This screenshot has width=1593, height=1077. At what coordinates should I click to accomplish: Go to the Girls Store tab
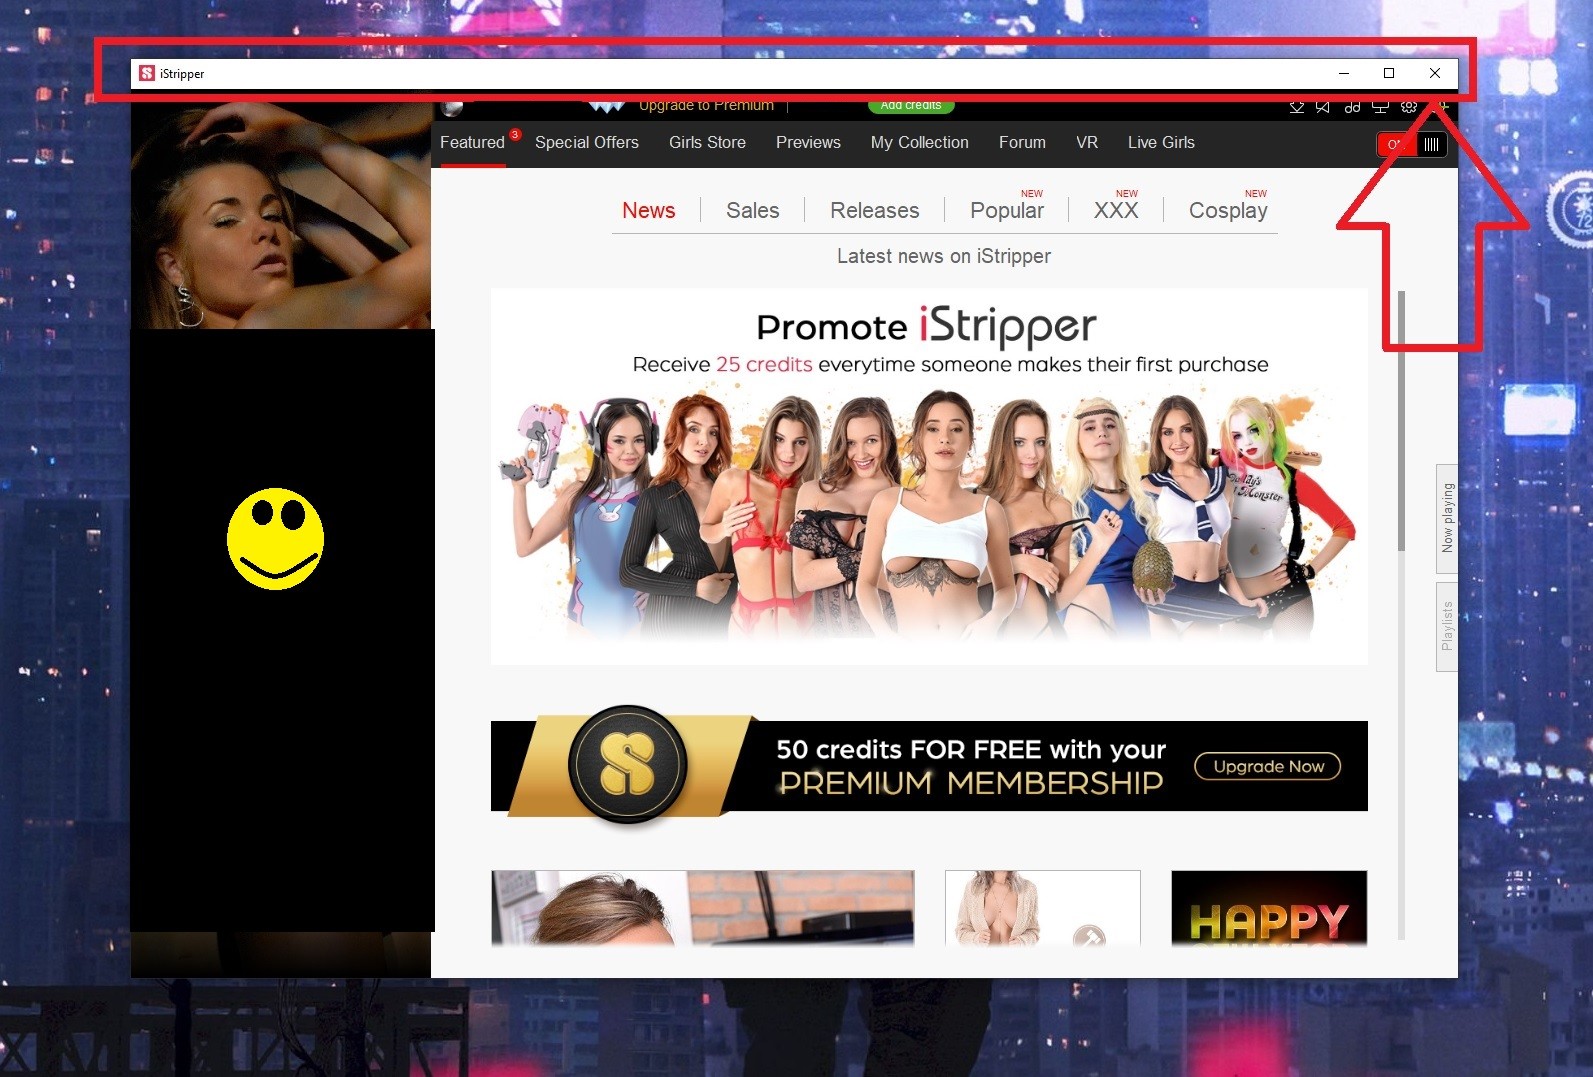[707, 143]
